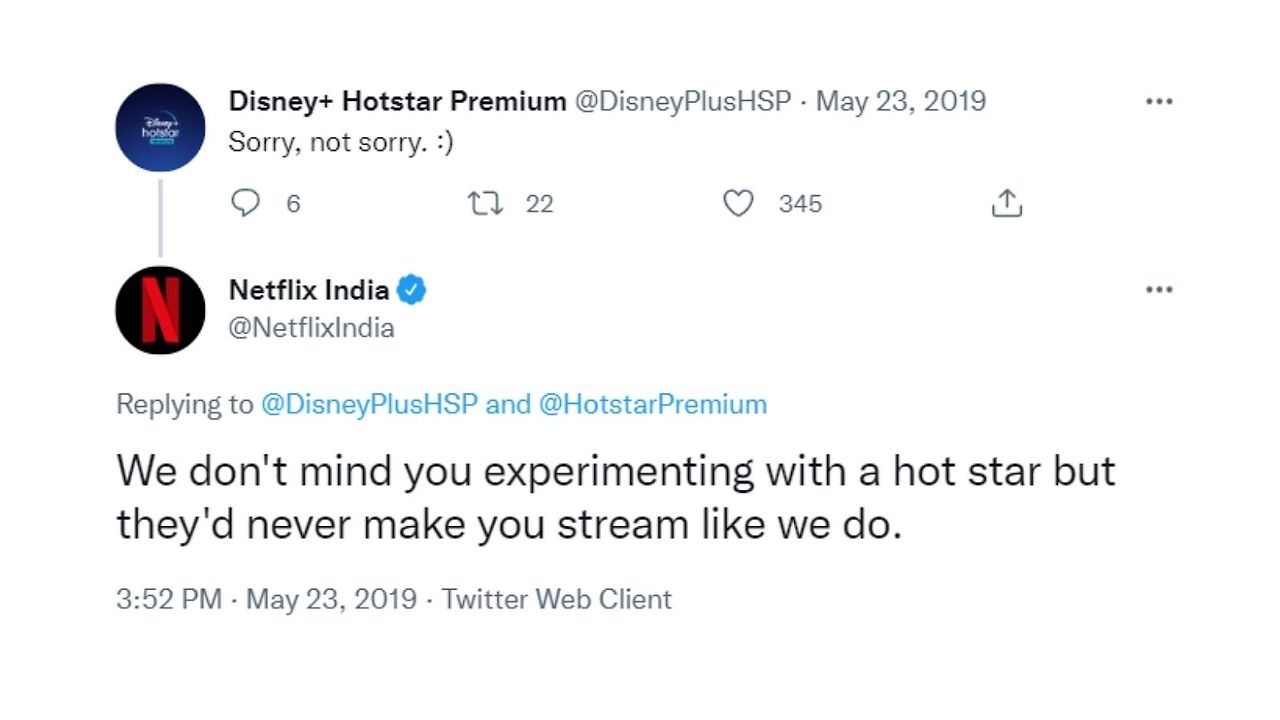Open the more options menu on Netflix India's tweet

pyautogui.click(x=1159, y=289)
